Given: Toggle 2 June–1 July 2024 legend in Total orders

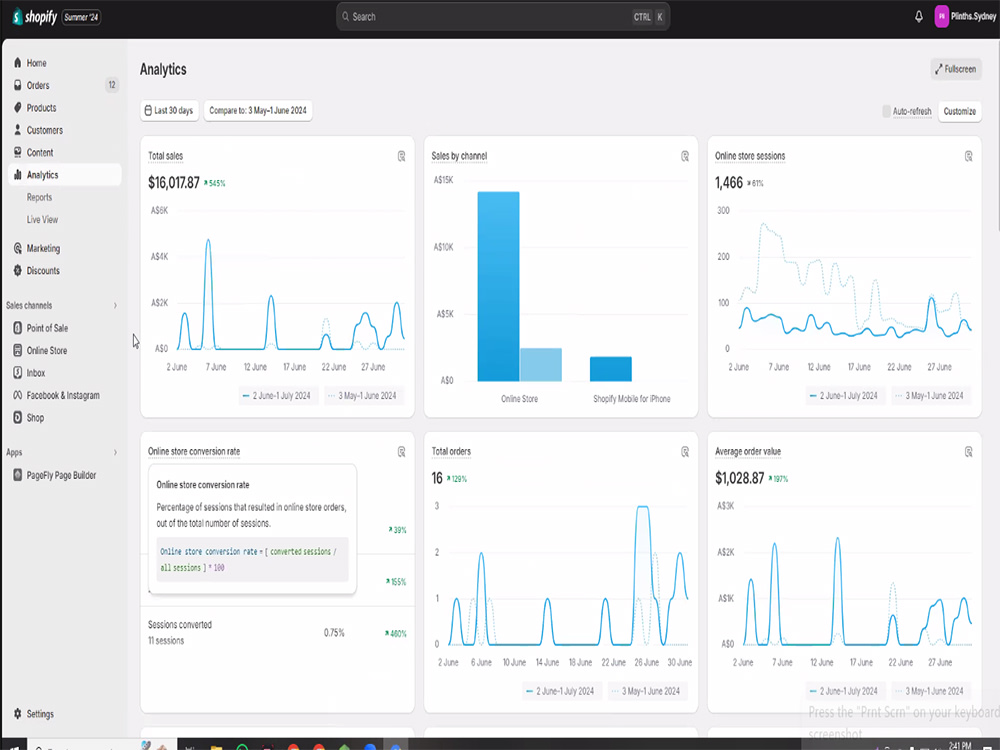Looking at the screenshot, I should click(x=561, y=691).
